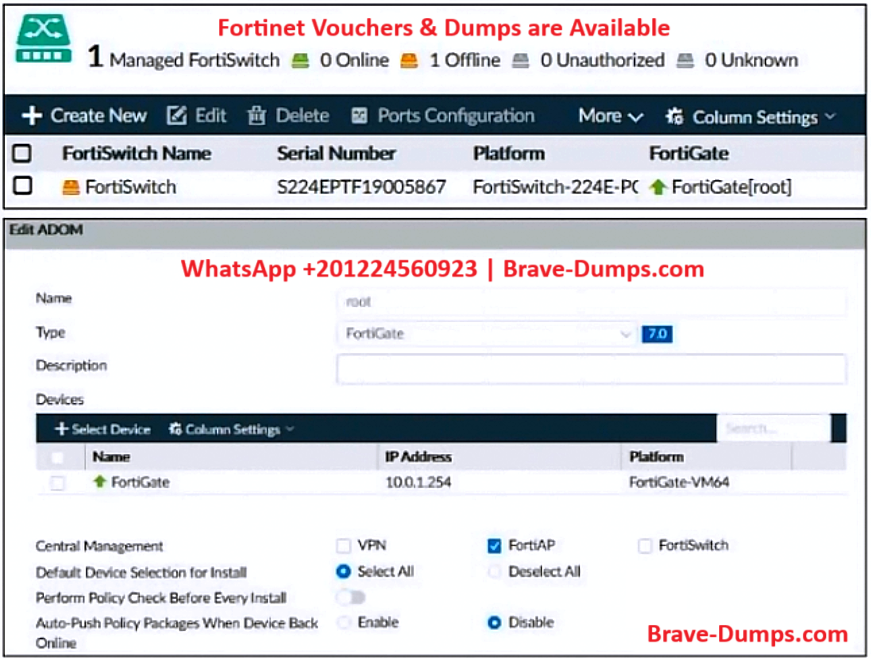Toggle Perform Policy Check Before Every Install
The width and height of the screenshot is (871, 660).
[351, 598]
